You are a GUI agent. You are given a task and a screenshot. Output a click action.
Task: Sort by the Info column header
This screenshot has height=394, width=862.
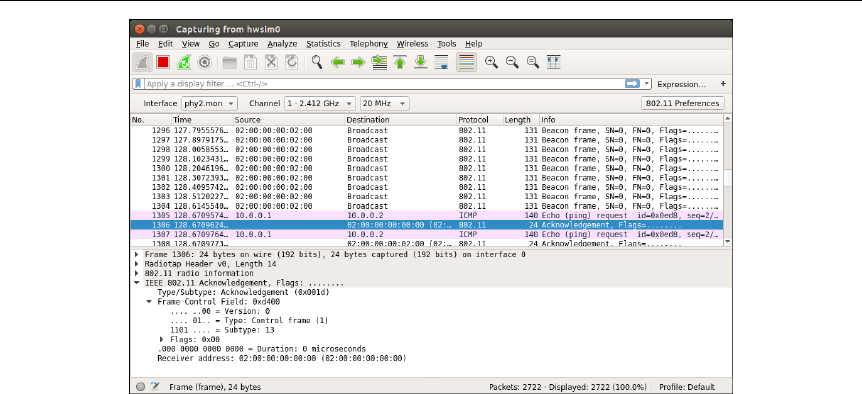point(631,120)
